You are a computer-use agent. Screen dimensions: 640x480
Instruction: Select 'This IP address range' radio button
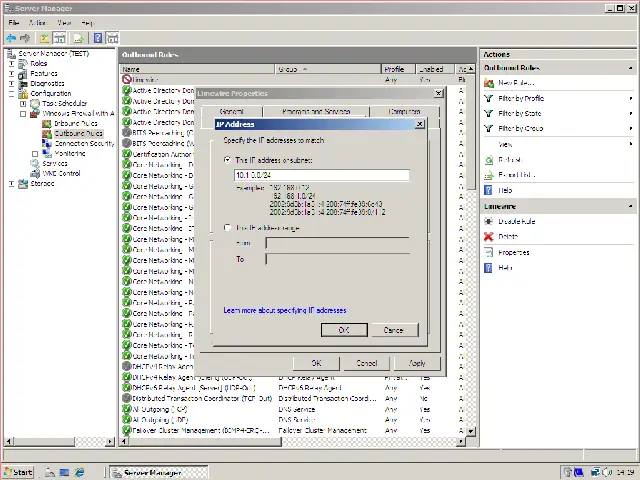227,228
